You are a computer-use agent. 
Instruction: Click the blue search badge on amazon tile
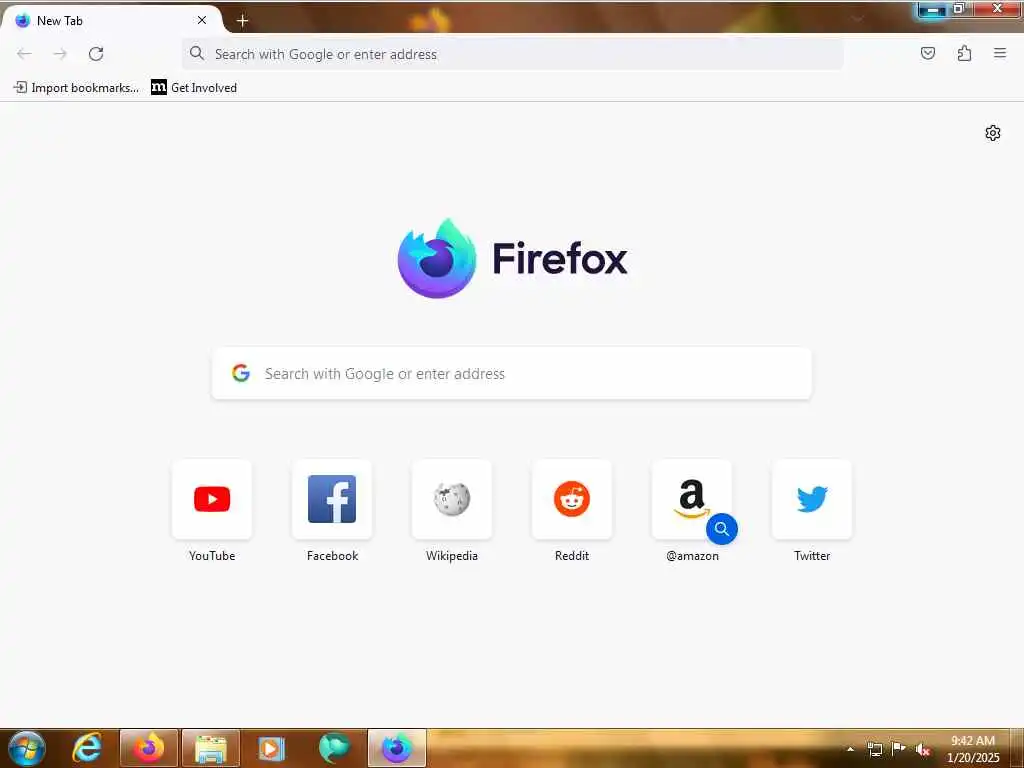(x=722, y=529)
